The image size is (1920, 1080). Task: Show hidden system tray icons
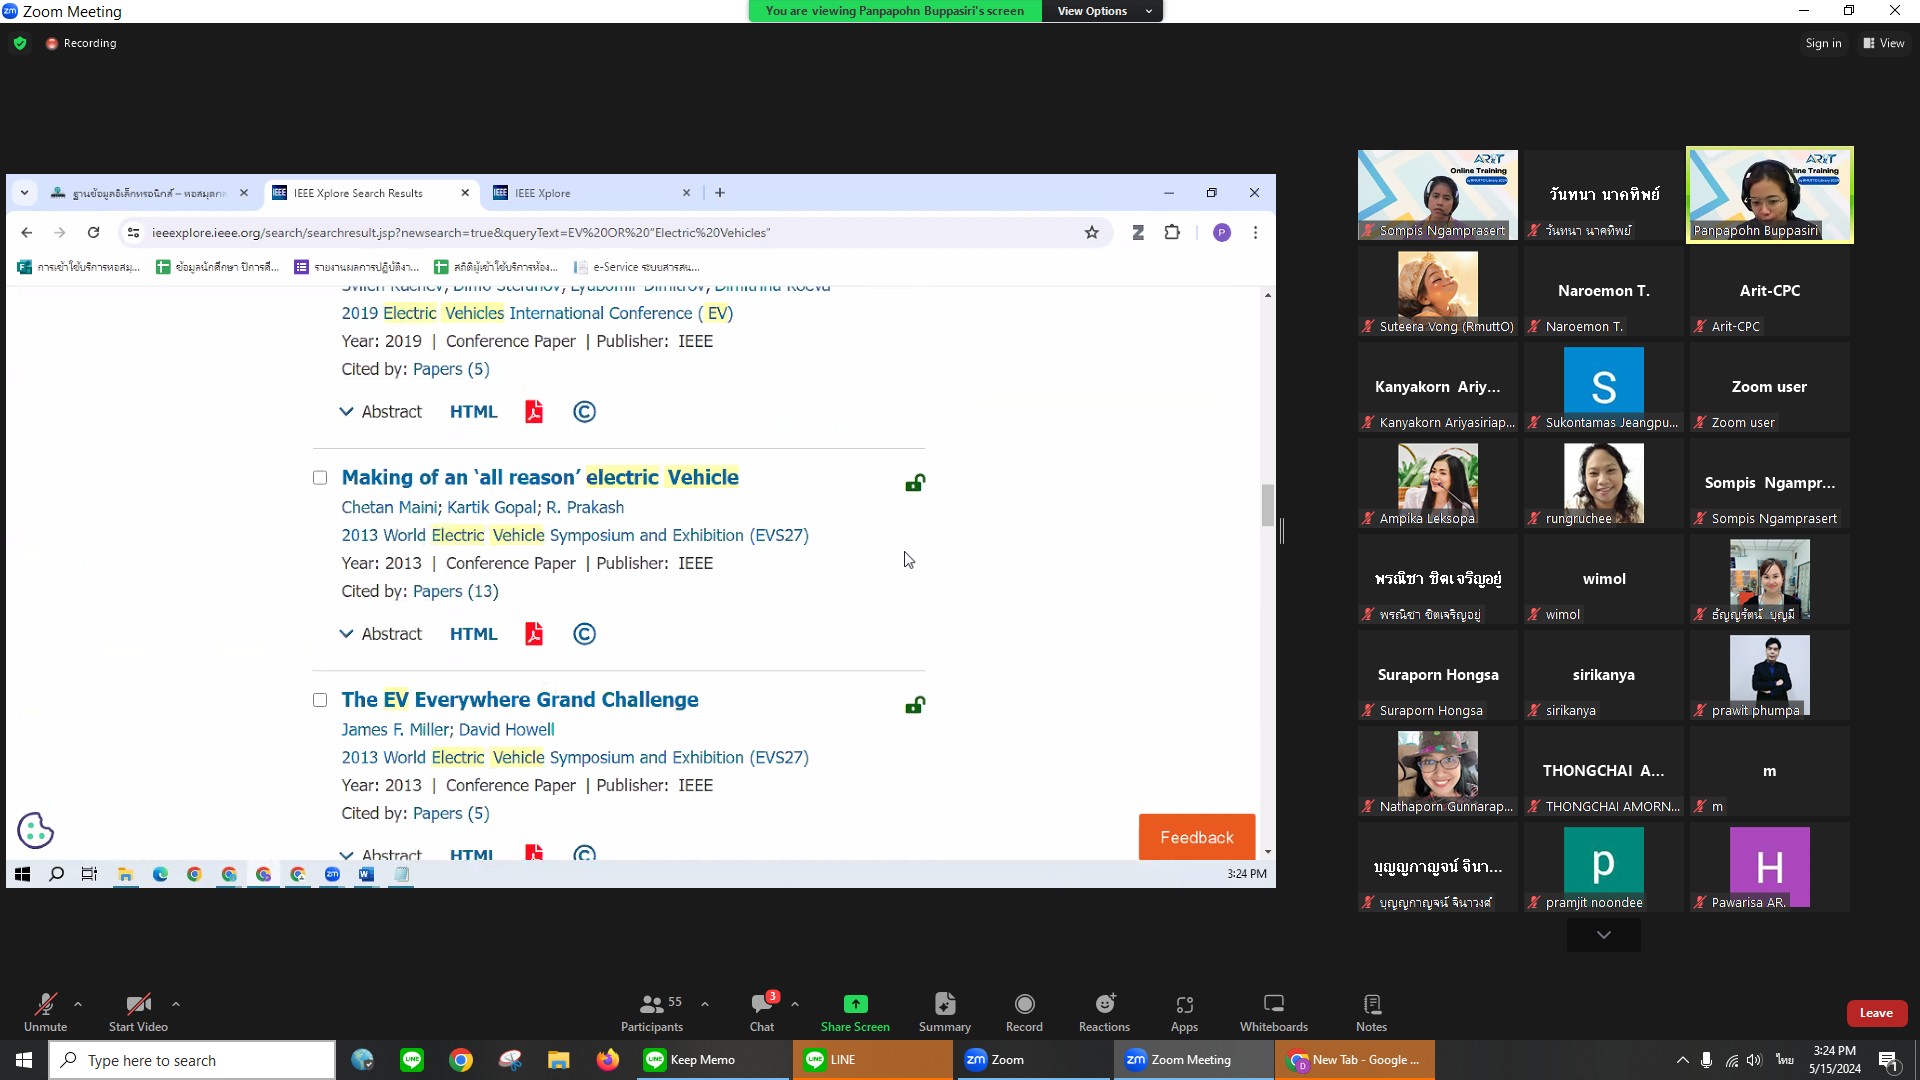click(x=1682, y=1060)
